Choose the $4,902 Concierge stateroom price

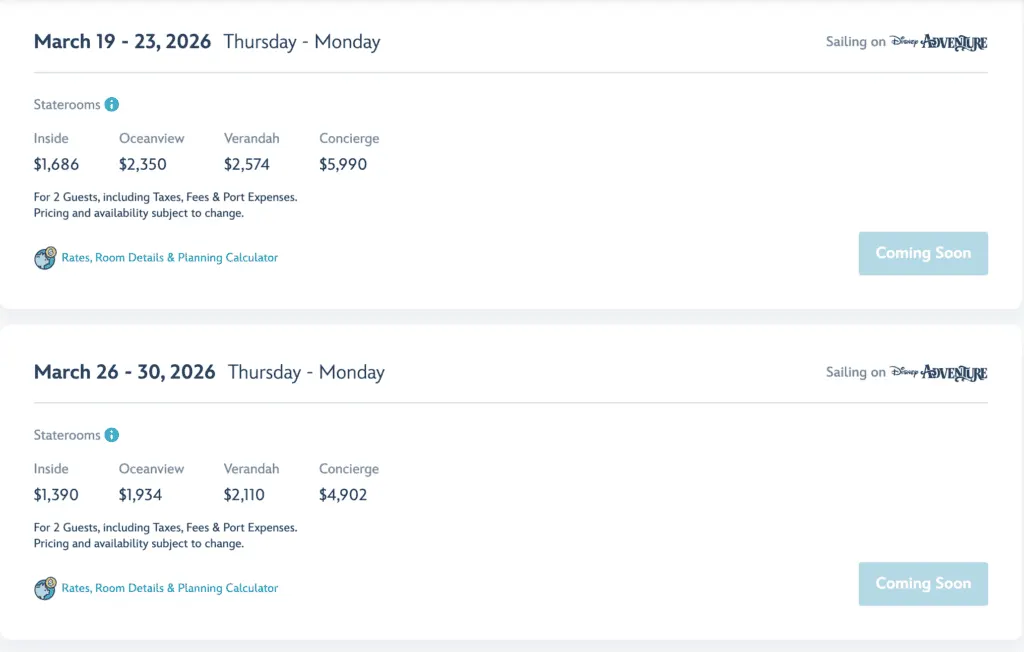click(x=343, y=494)
